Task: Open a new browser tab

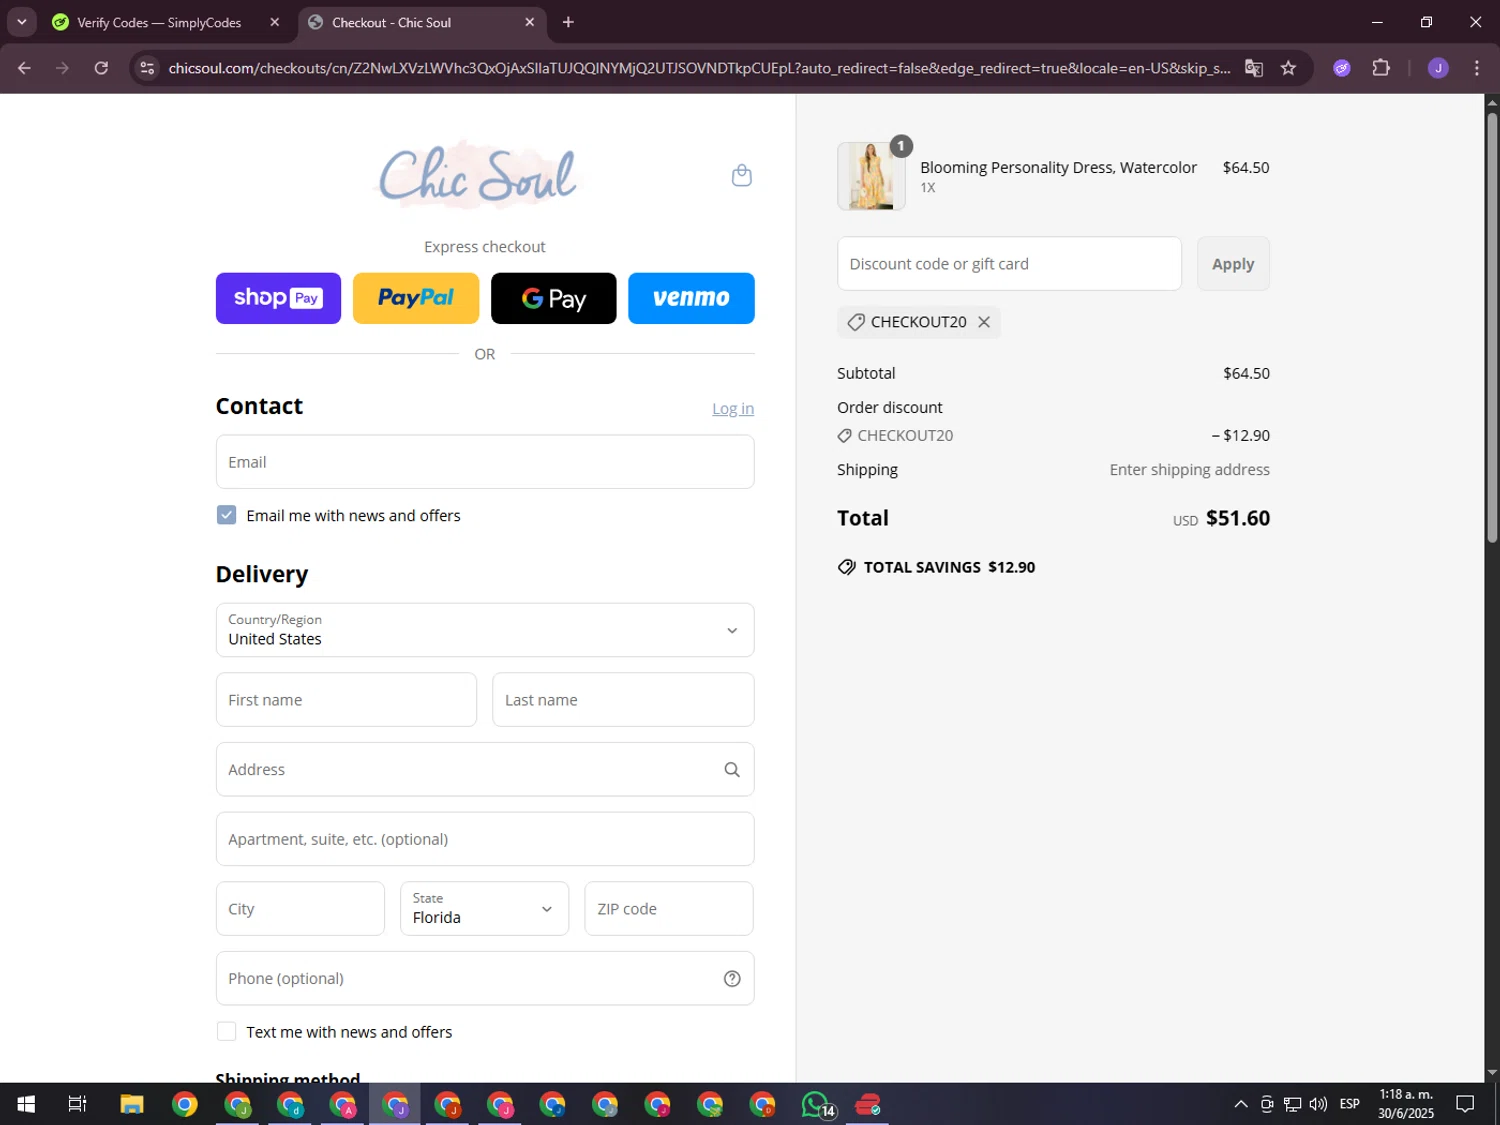Action: pos(568,22)
